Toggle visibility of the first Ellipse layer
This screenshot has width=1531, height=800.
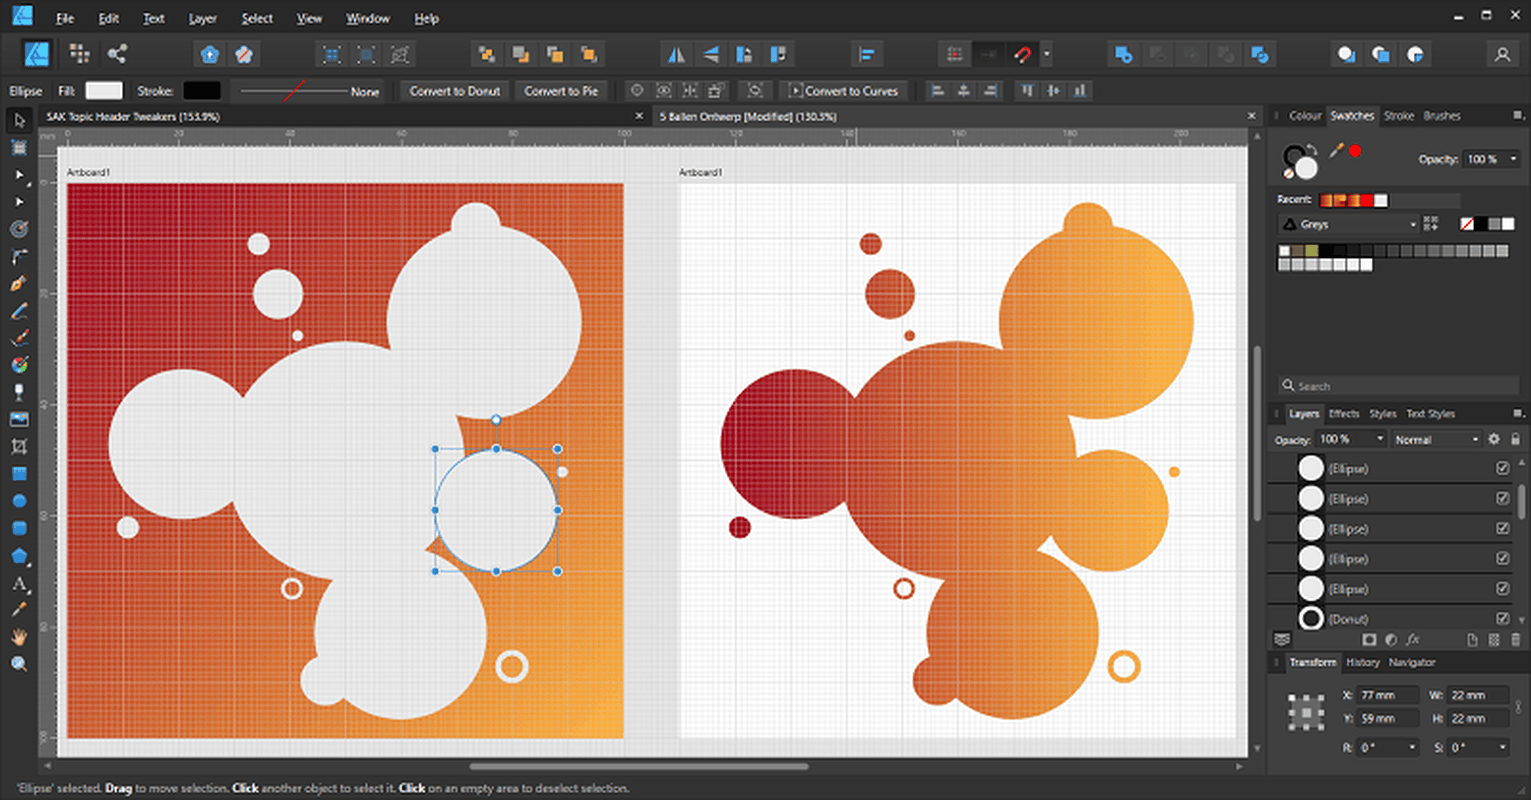coord(1502,468)
